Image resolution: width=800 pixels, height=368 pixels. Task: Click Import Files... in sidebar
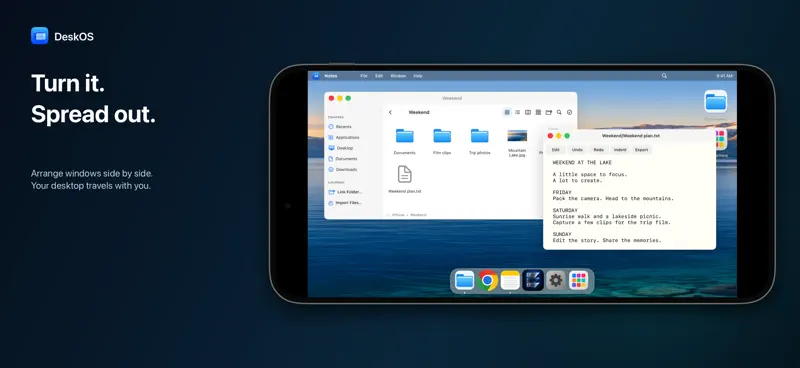tap(345, 203)
